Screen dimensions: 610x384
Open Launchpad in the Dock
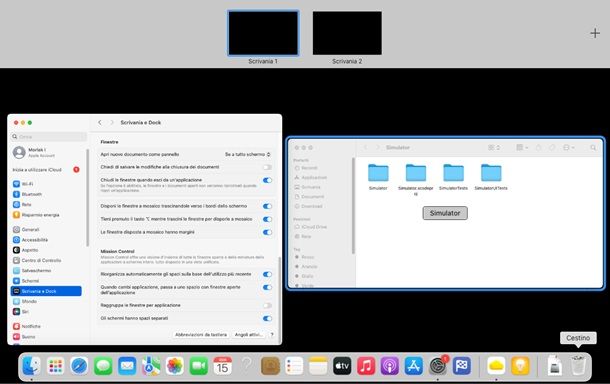coord(55,366)
